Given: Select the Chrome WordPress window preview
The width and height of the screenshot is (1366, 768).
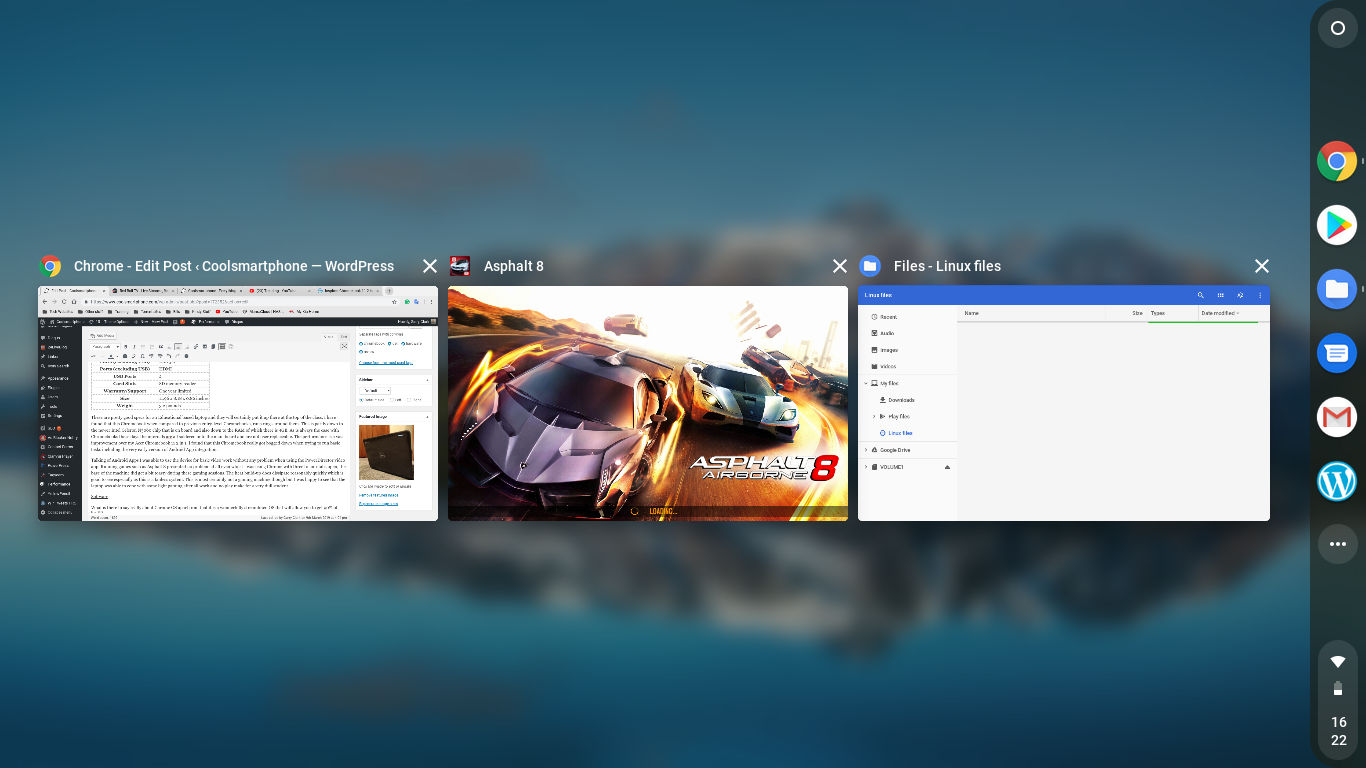Looking at the screenshot, I should 238,403.
